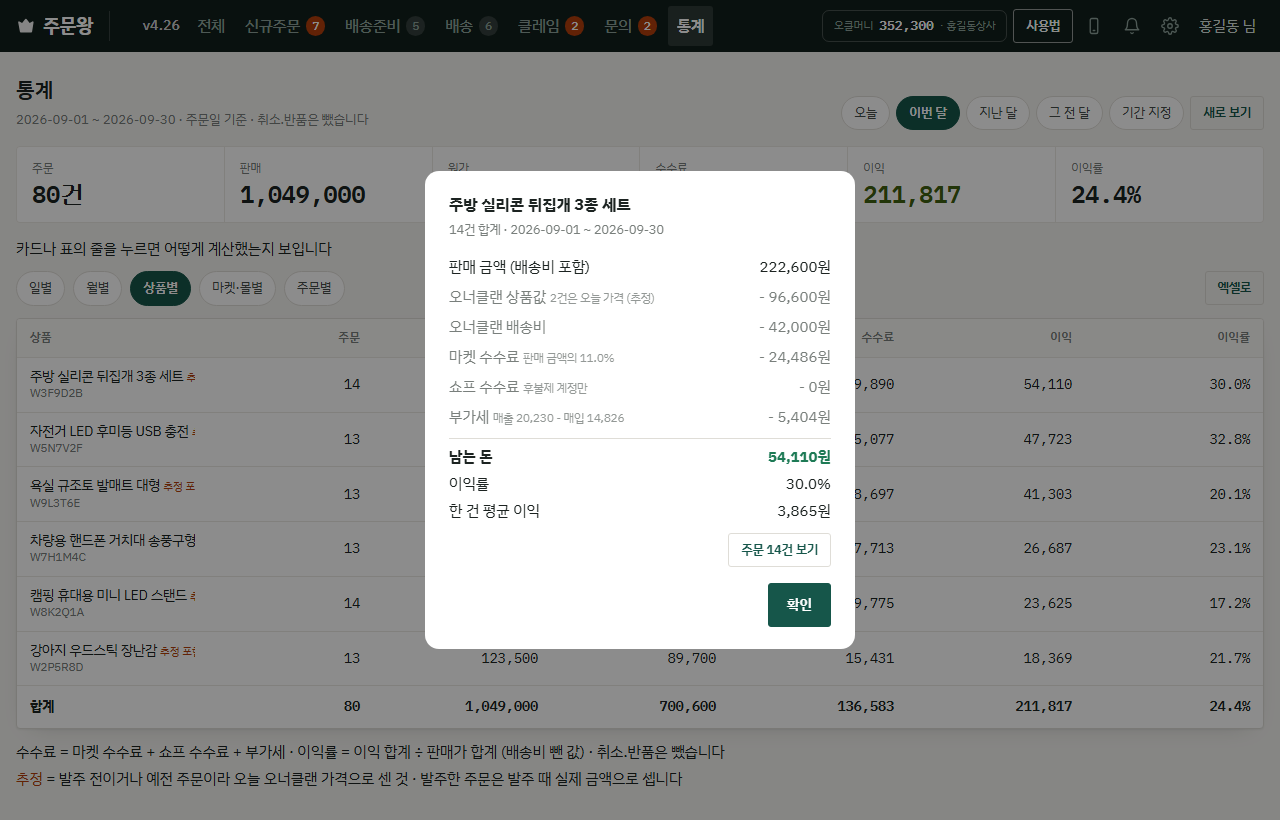This screenshot has height=820, width=1280.
Task: Click the 남는 돈 54,110원 value in dialog
Action: point(799,457)
